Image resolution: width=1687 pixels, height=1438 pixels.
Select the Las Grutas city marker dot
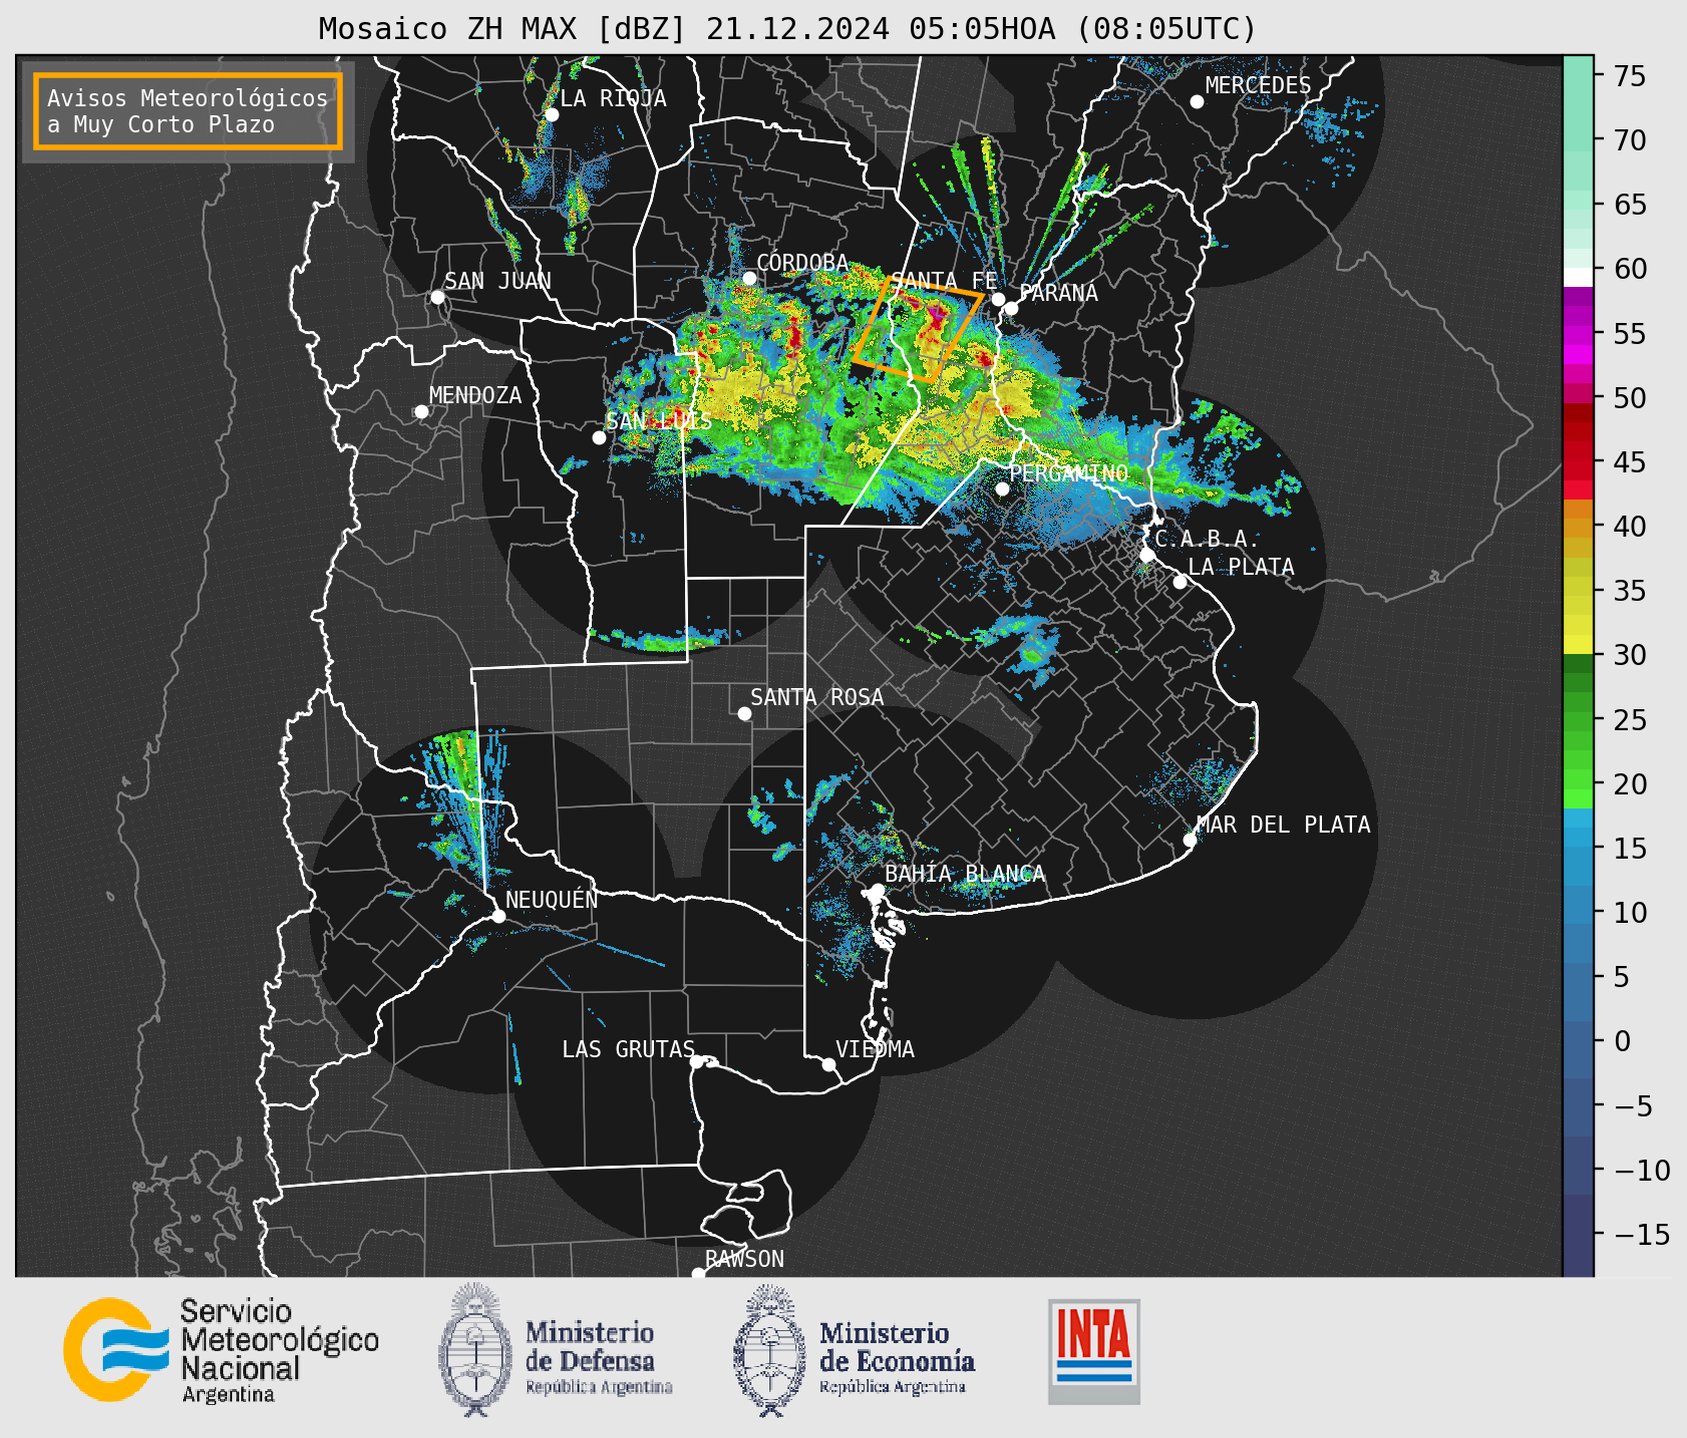tap(697, 1062)
